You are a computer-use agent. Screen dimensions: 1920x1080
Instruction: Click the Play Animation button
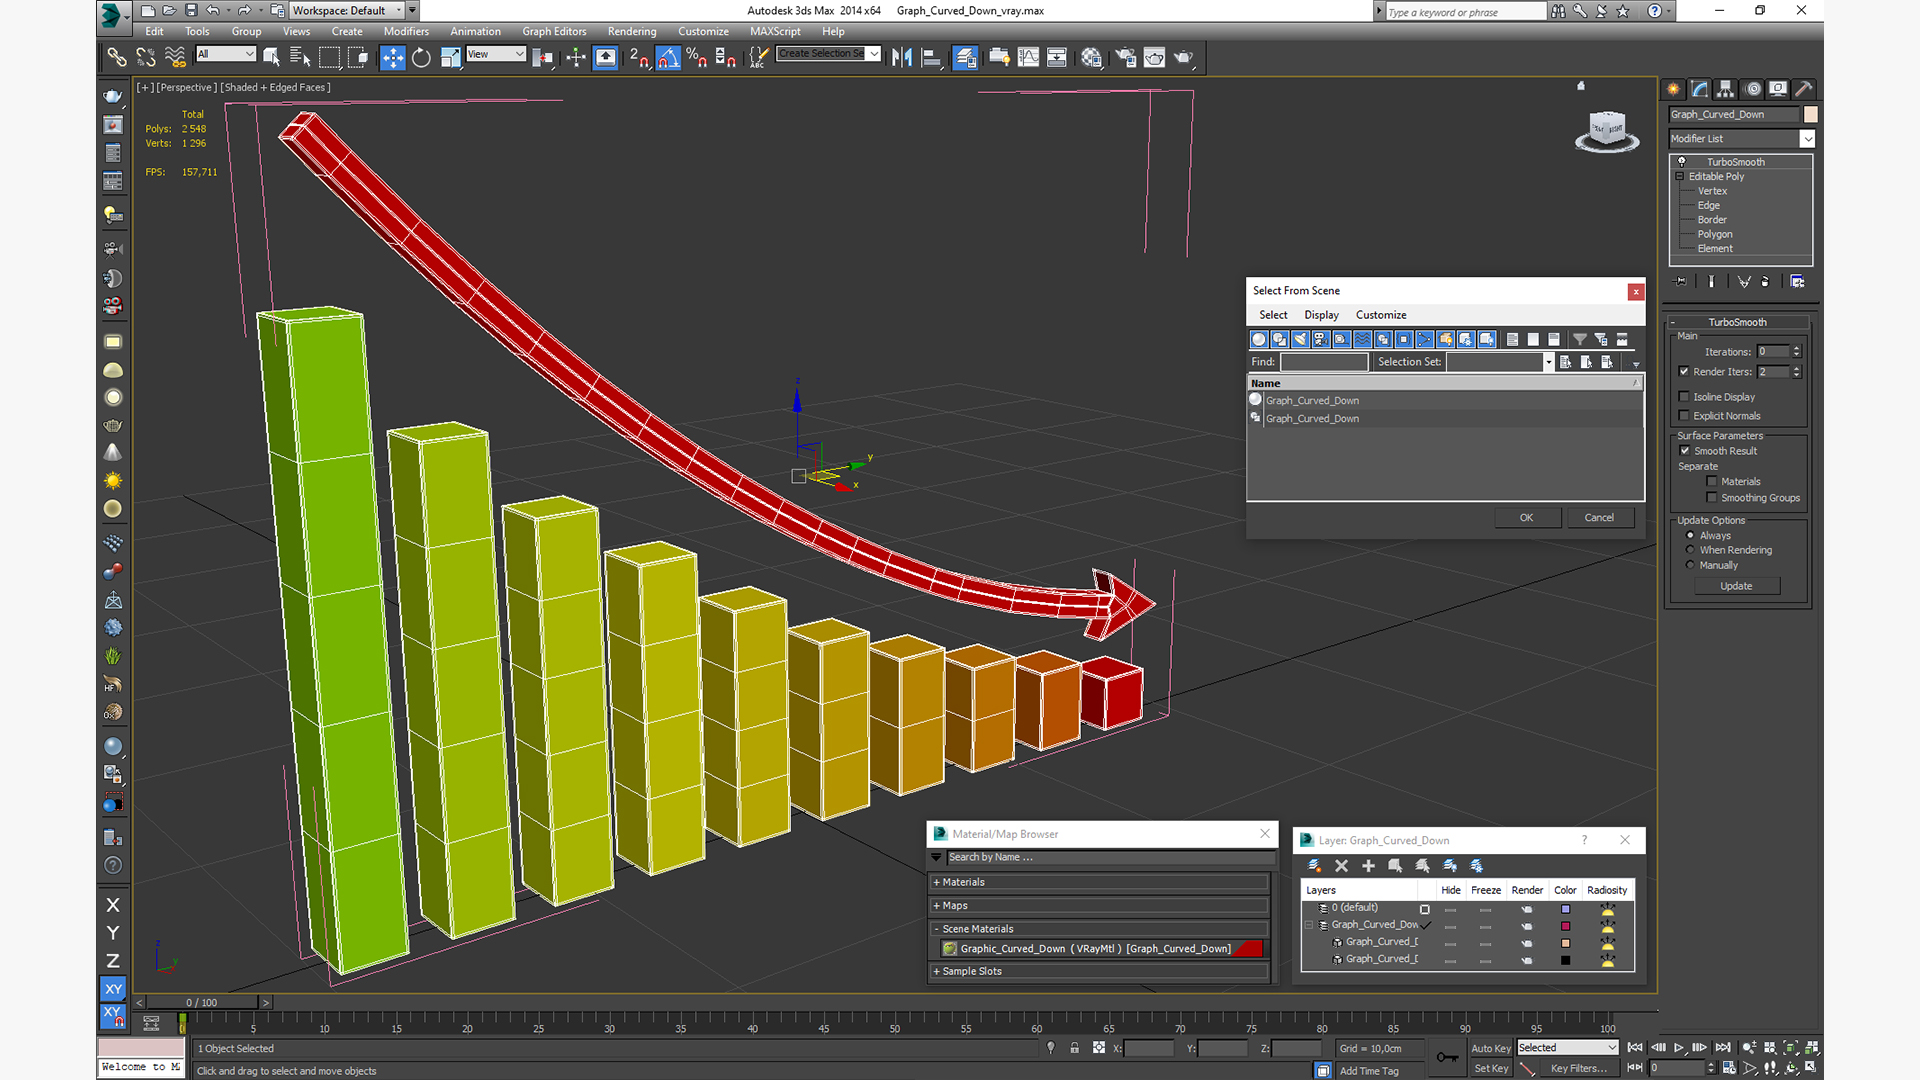(1678, 1047)
